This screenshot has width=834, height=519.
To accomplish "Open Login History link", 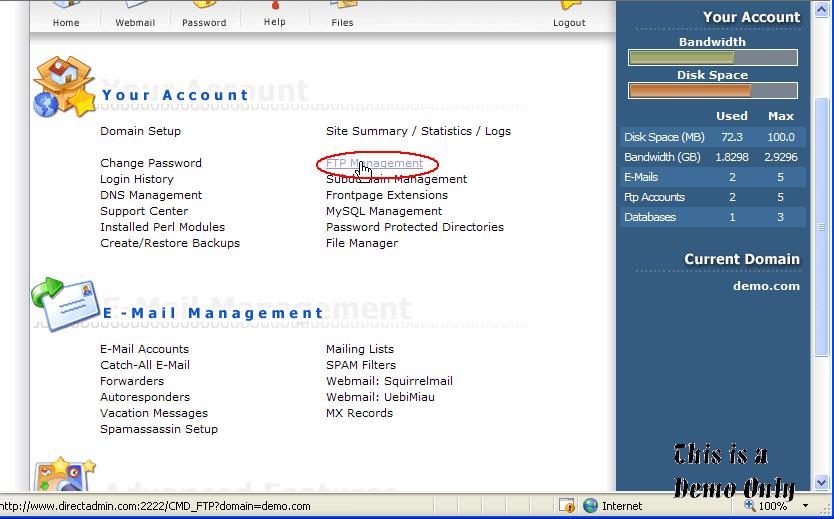I will (137, 179).
